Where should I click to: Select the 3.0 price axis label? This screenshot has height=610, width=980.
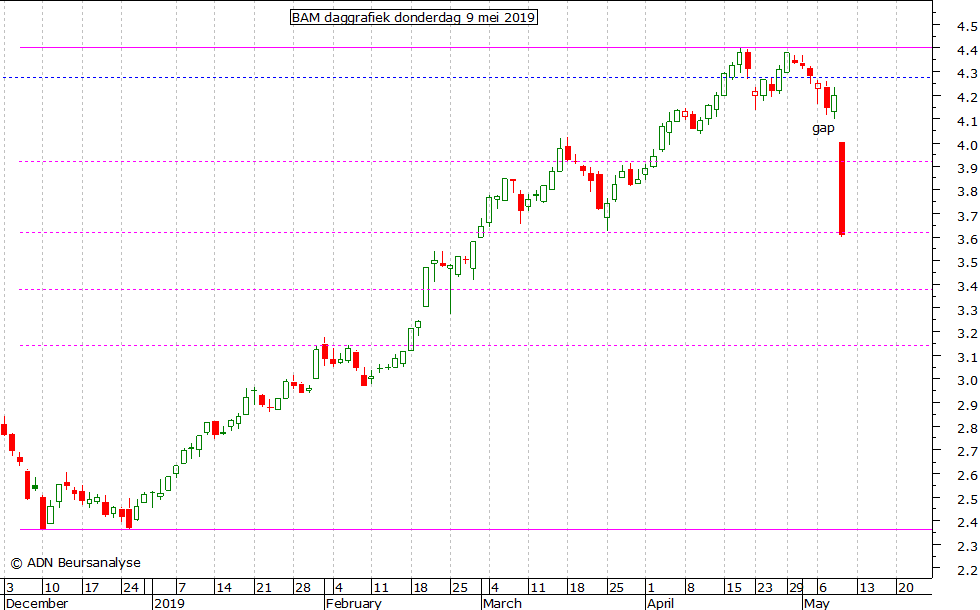coord(967,381)
